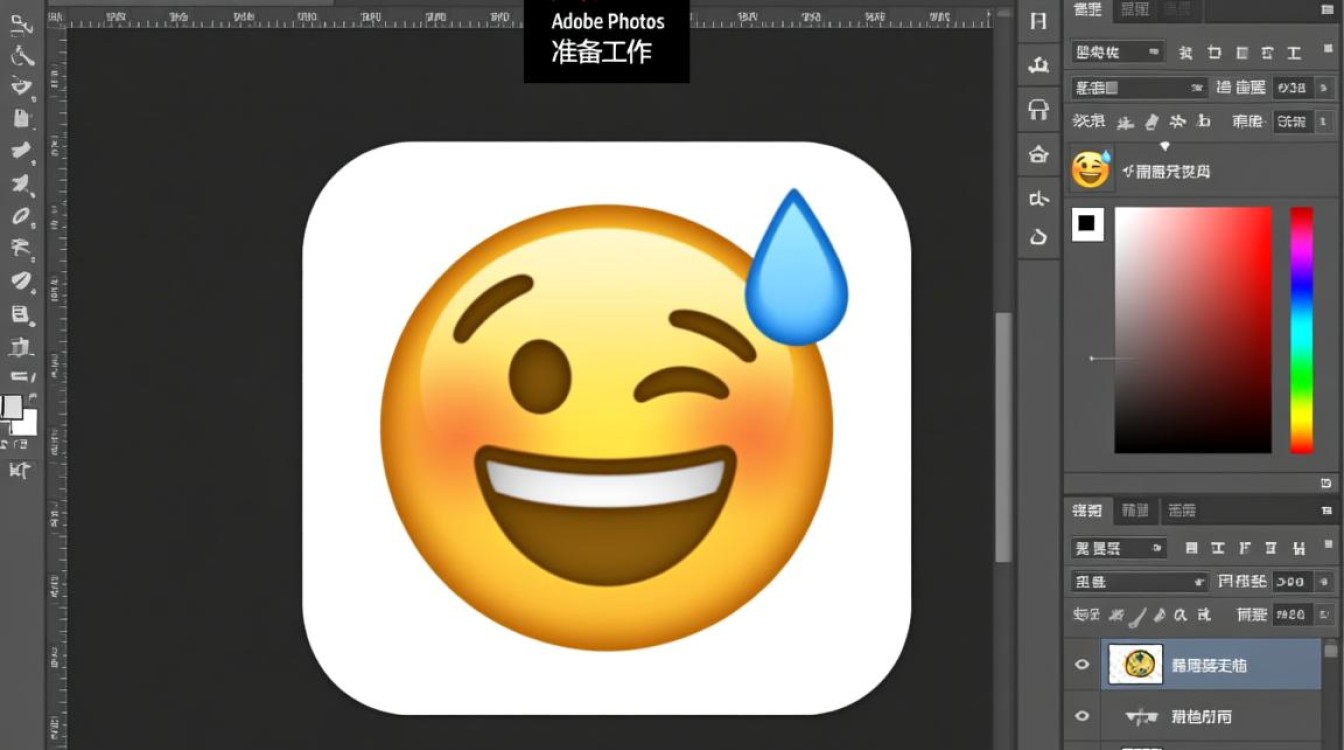This screenshot has height=750, width=1344.
Task: Select the third tool from the top of the toolbar
Action: tap(21, 86)
